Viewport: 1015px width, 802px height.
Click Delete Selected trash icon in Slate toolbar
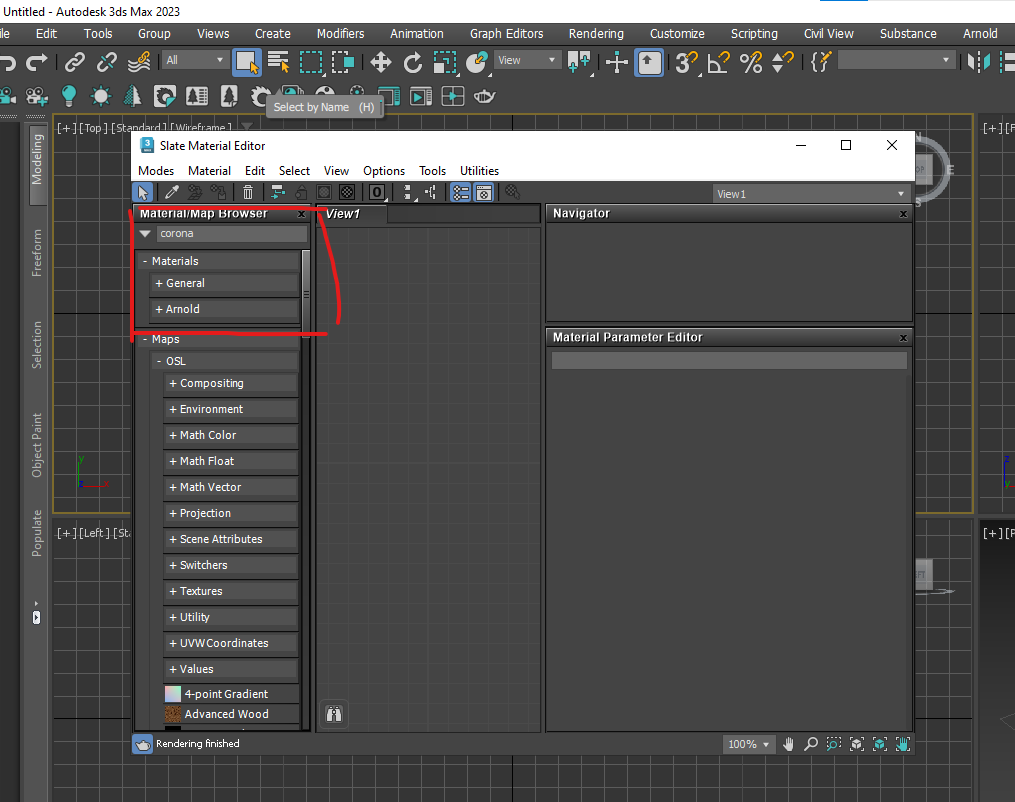point(248,192)
